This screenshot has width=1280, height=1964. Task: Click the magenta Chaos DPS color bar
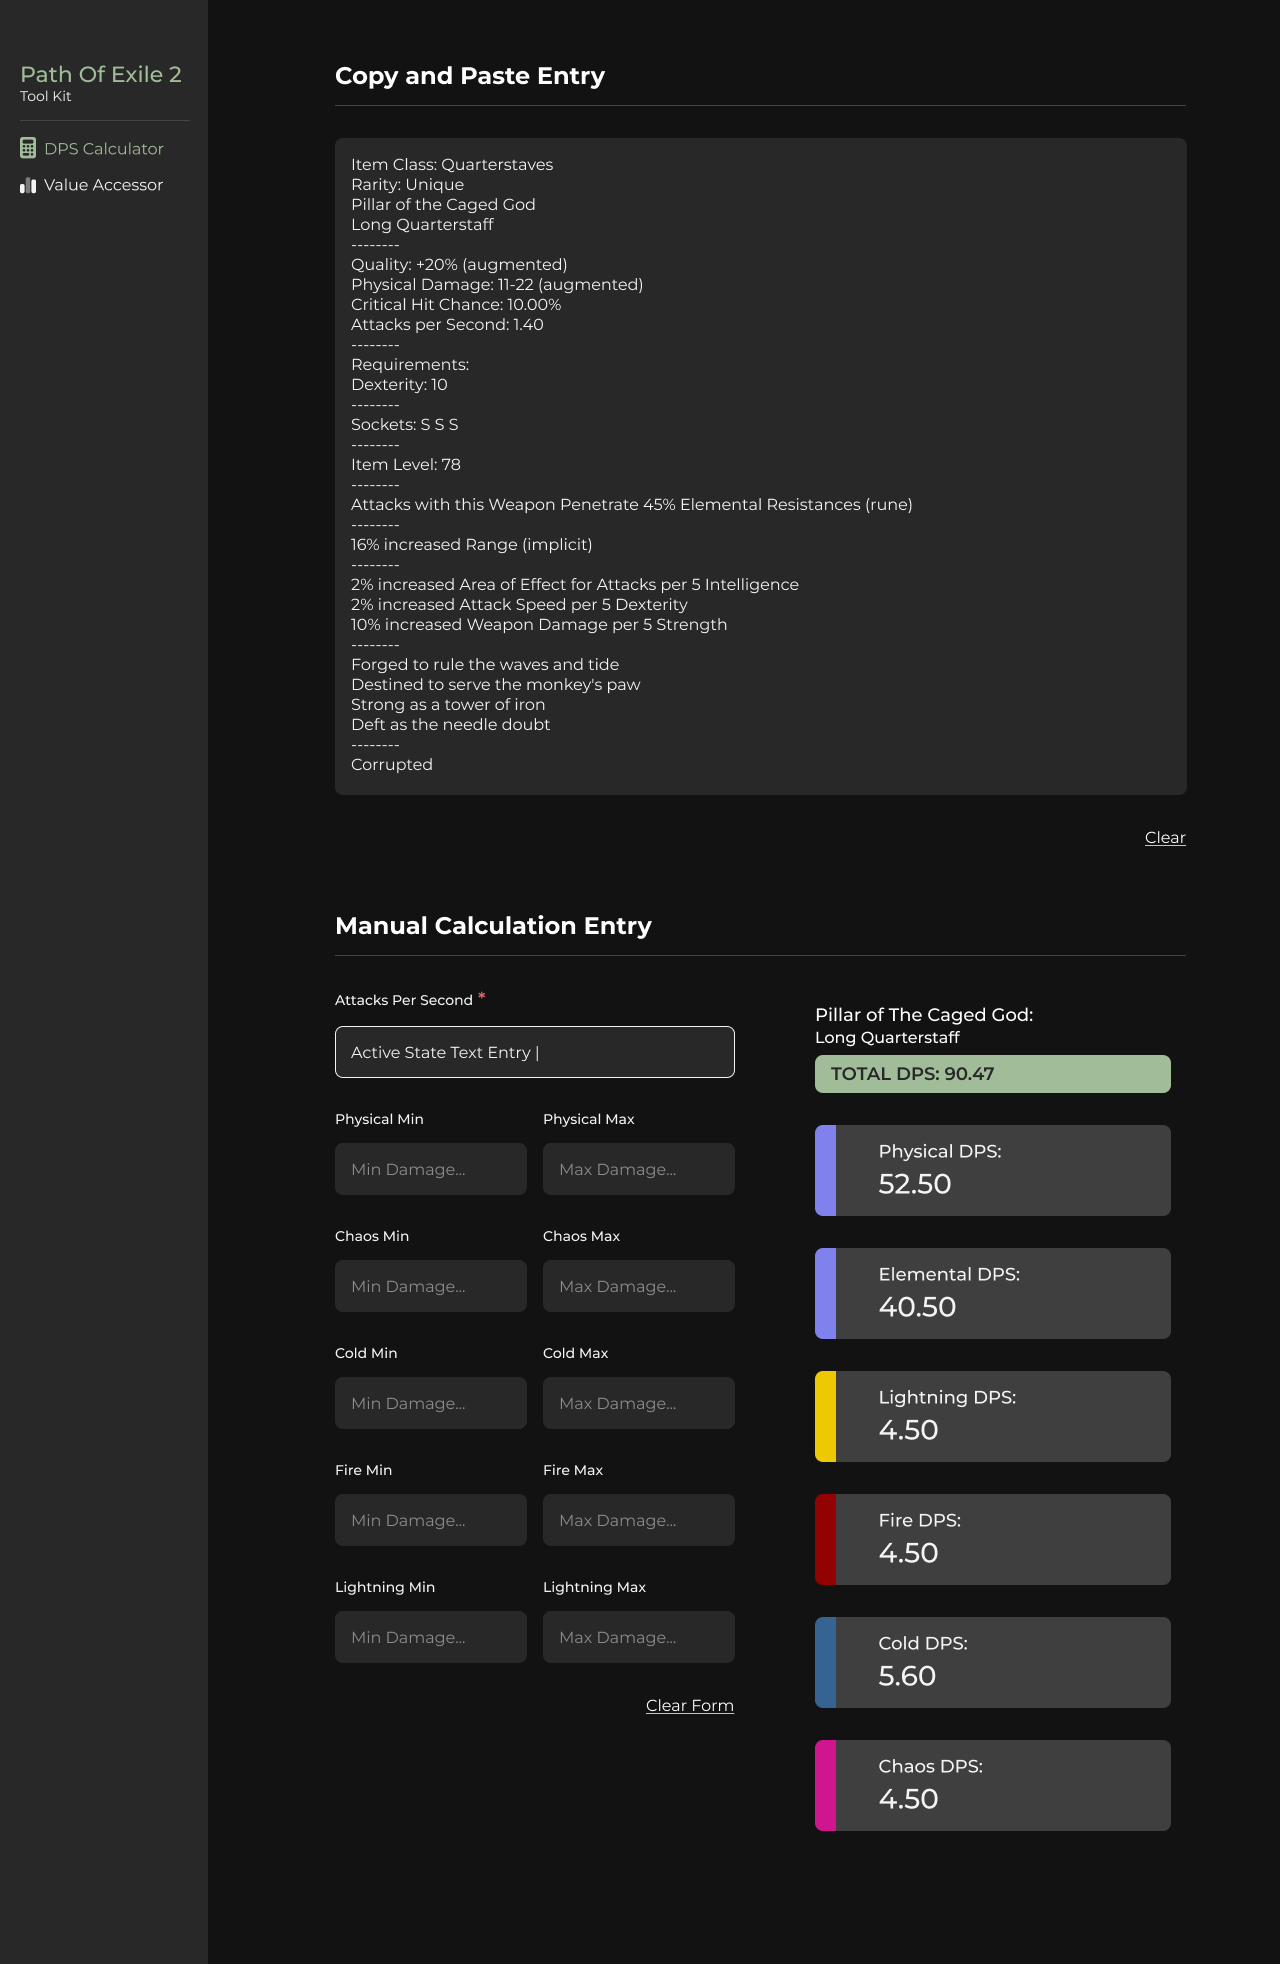(x=825, y=1785)
